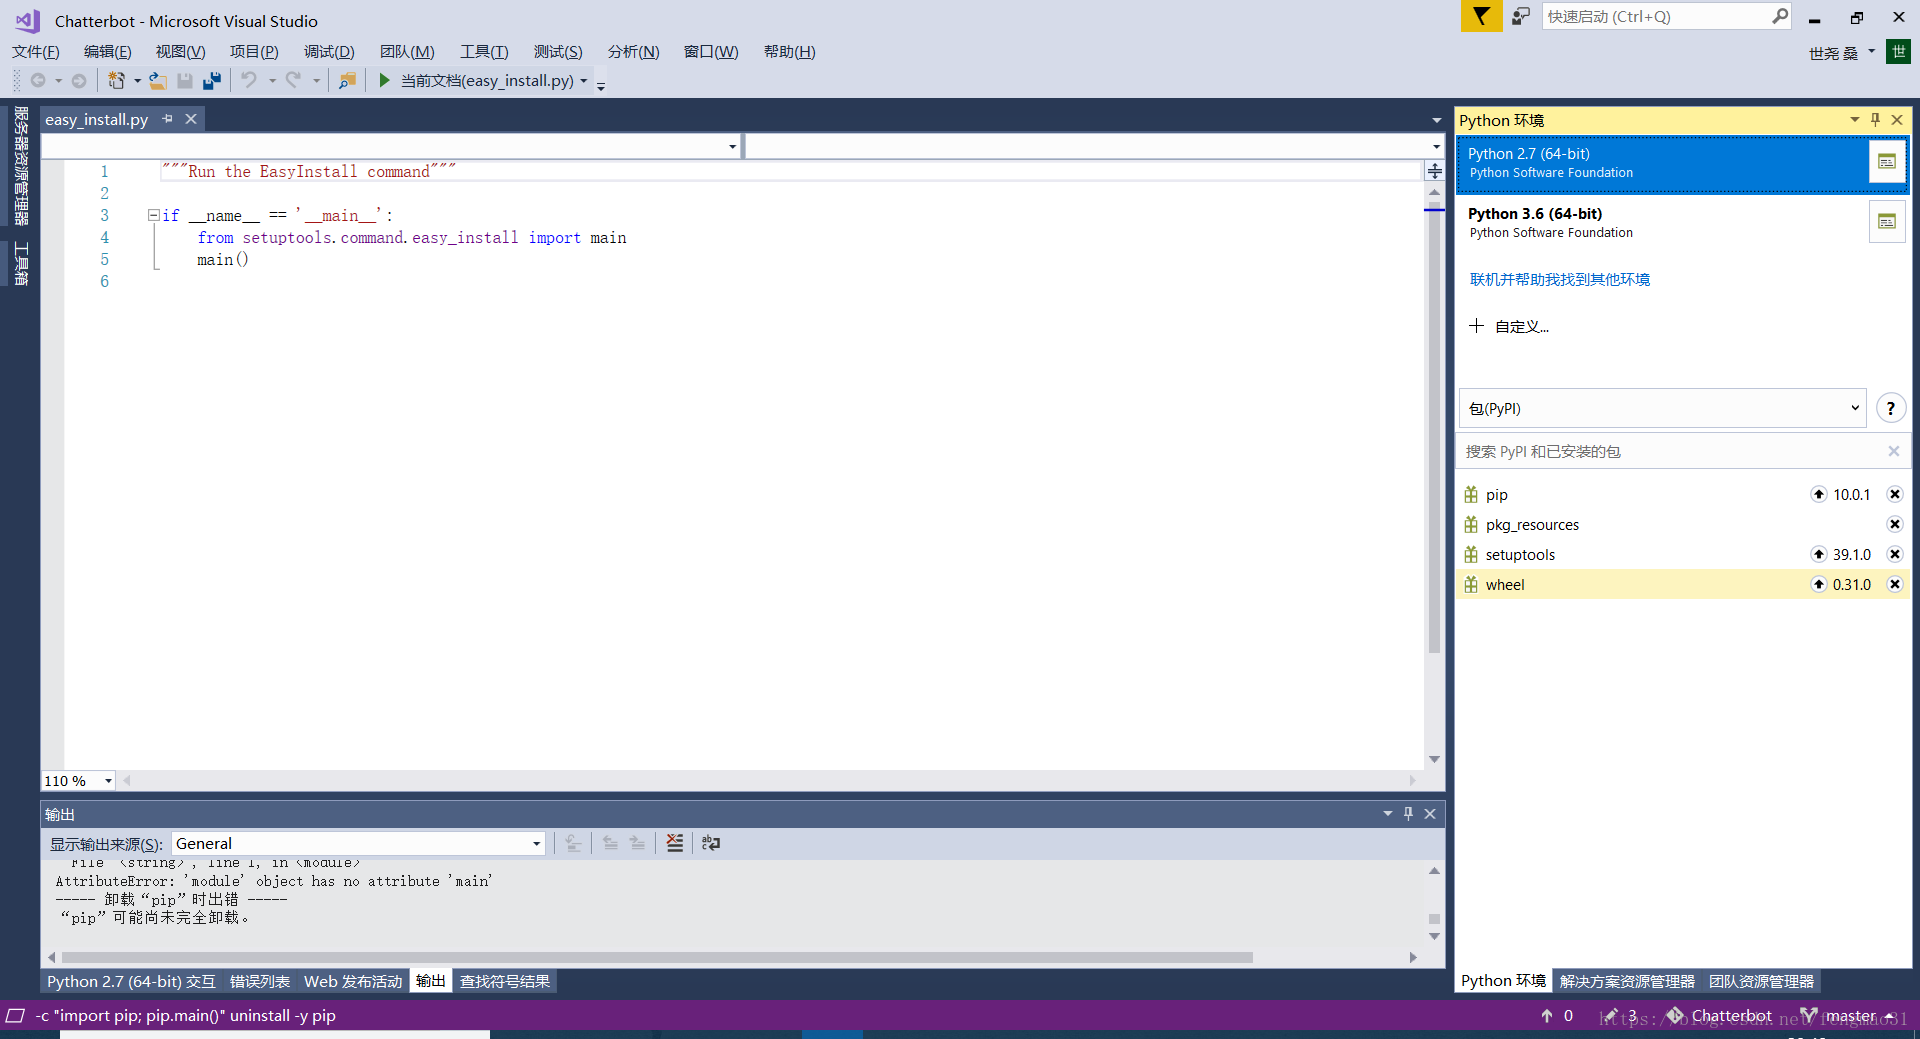Uninstall pip with its X icon
The width and height of the screenshot is (1920, 1039).
point(1894,494)
